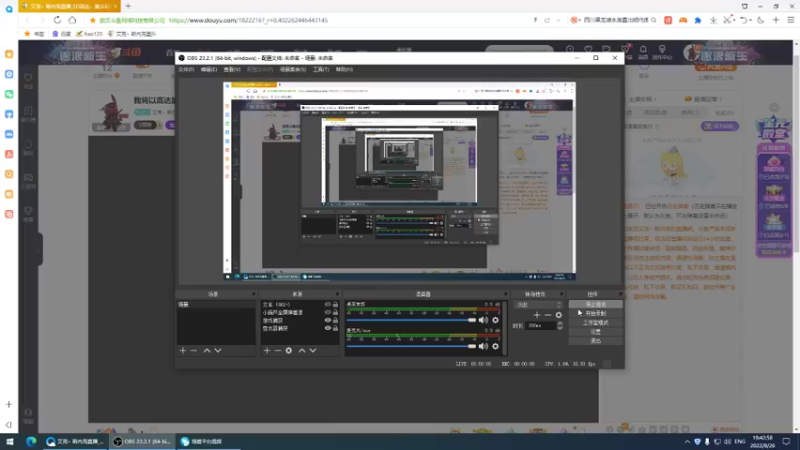This screenshot has height=450, width=800.
Task: Toggle visibility of display capture source
Action: tap(328, 328)
